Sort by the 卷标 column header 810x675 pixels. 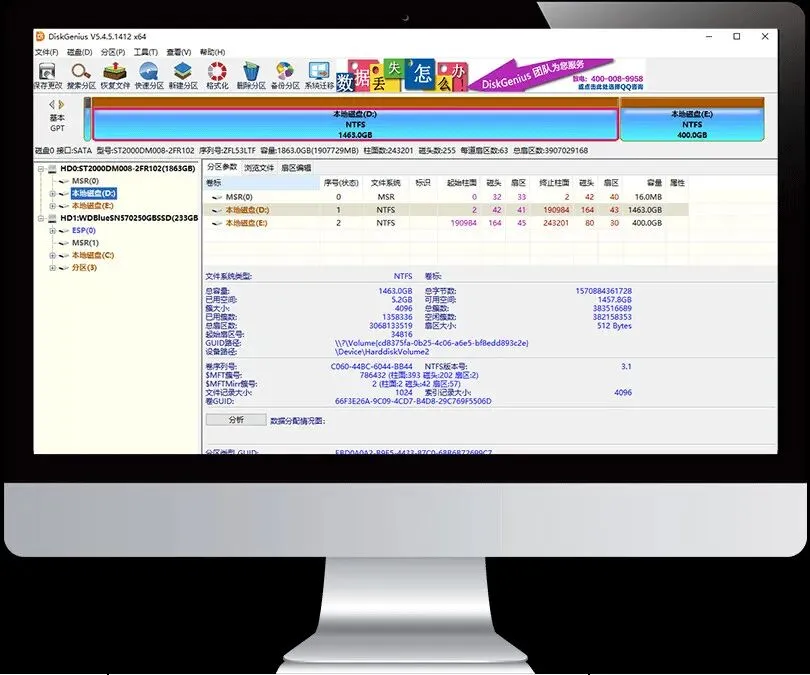point(262,183)
